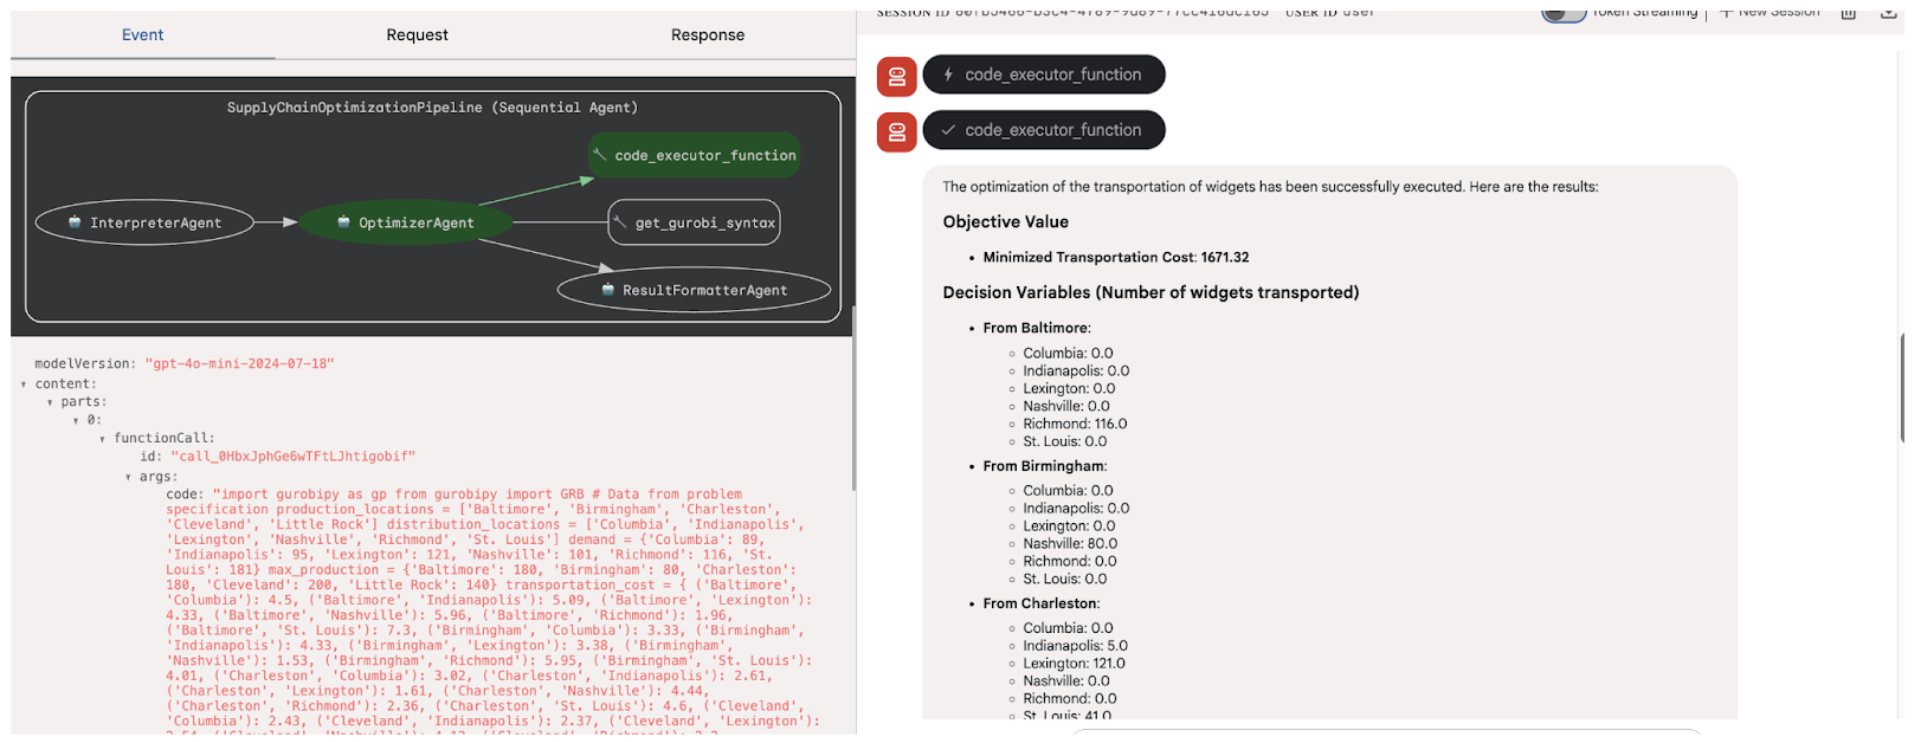Click the robot avatar beside the checkmark code_executor_function result
1918x742 pixels.
point(896,131)
